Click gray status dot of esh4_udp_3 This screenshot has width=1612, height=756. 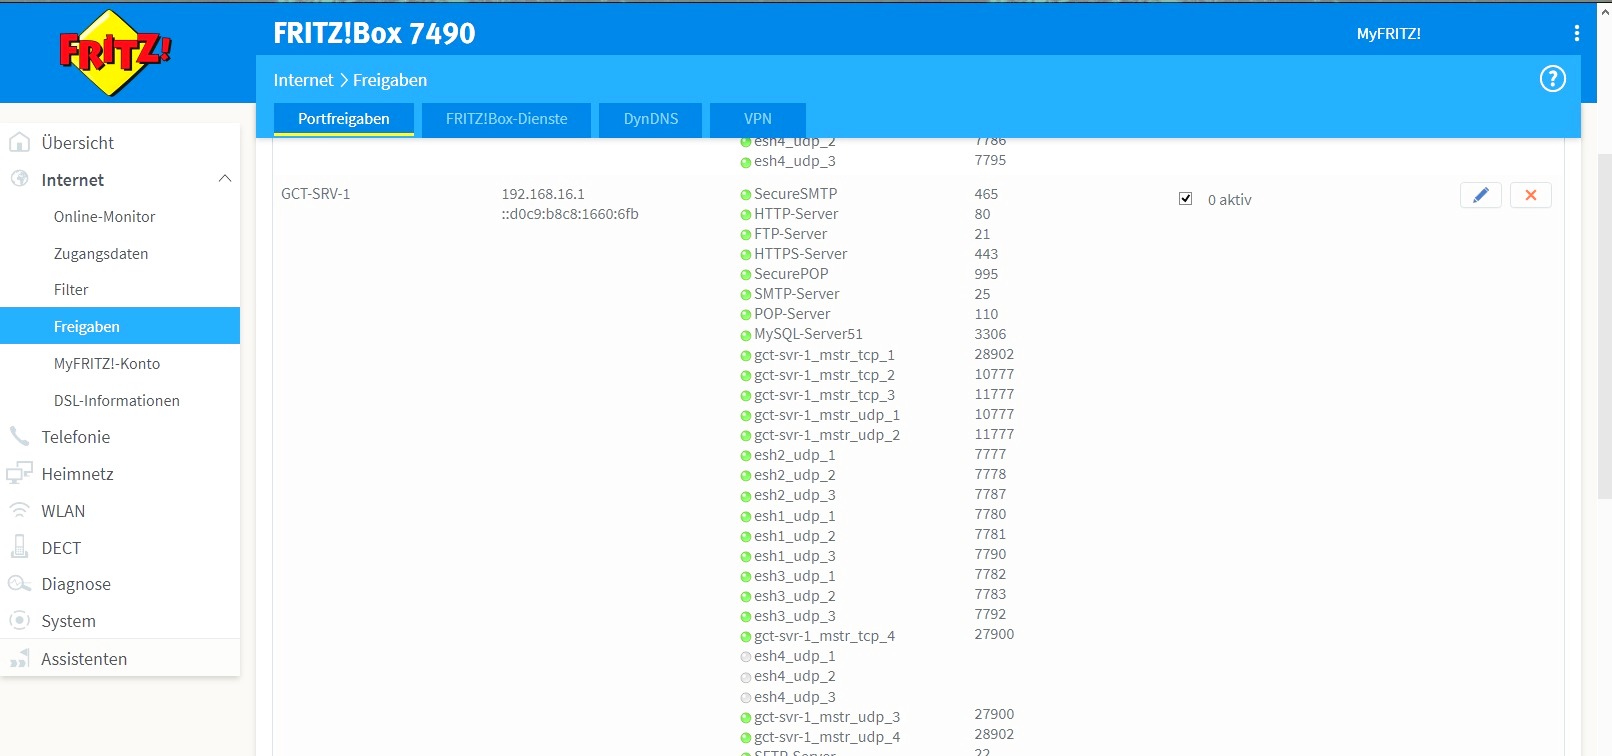(745, 698)
